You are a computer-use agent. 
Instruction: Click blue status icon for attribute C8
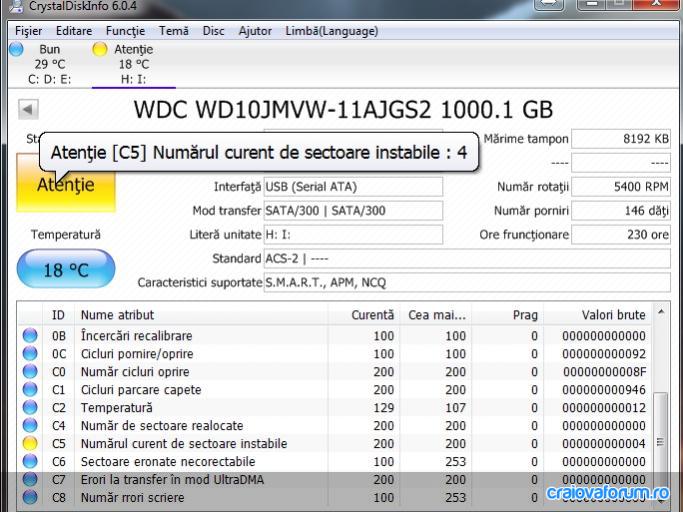point(30,497)
